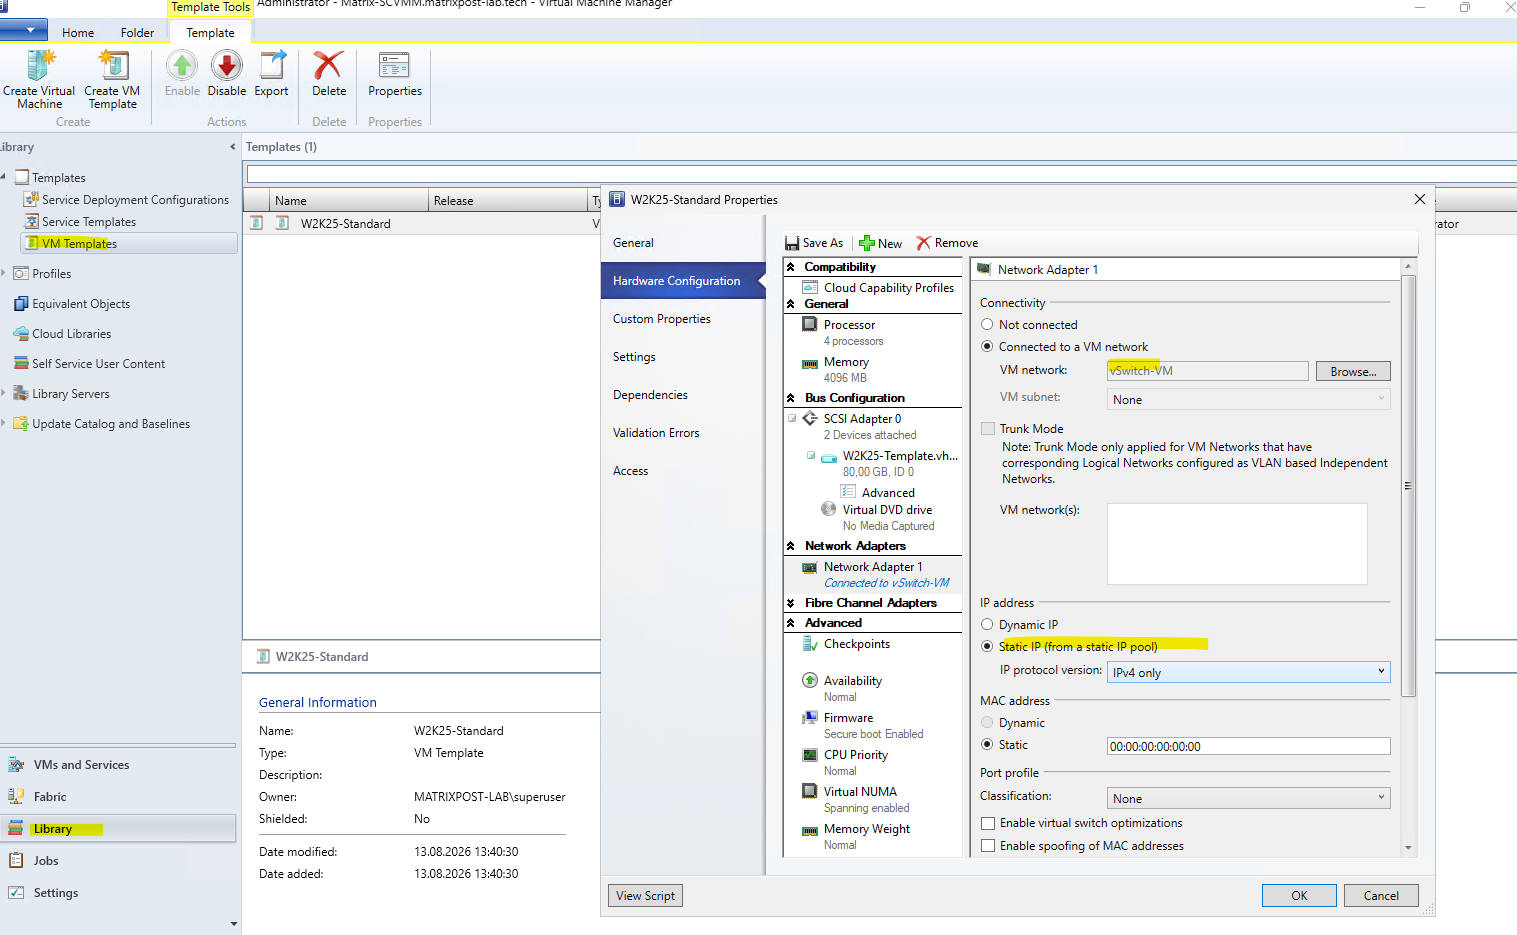Select the Virtual NUMA icon
Viewport: 1517px width, 935px height.
pos(810,792)
